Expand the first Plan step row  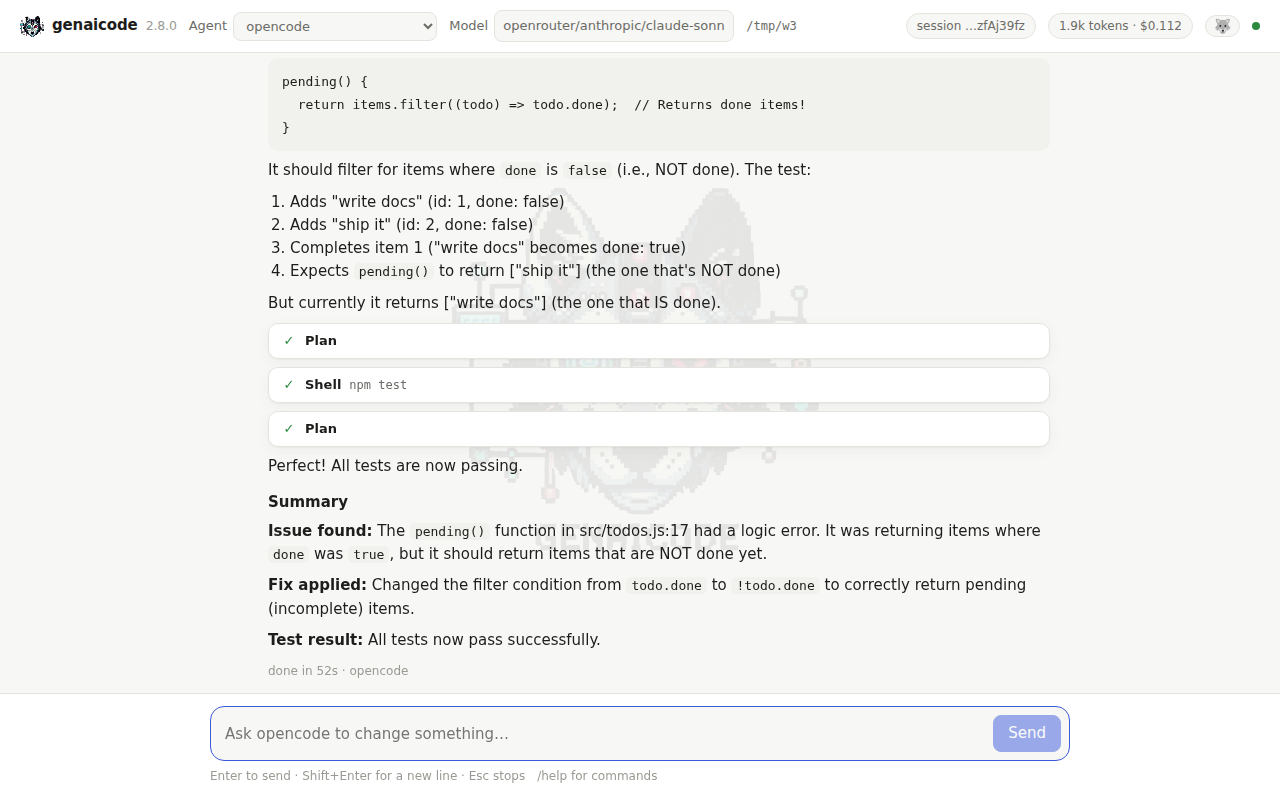pyautogui.click(x=659, y=341)
